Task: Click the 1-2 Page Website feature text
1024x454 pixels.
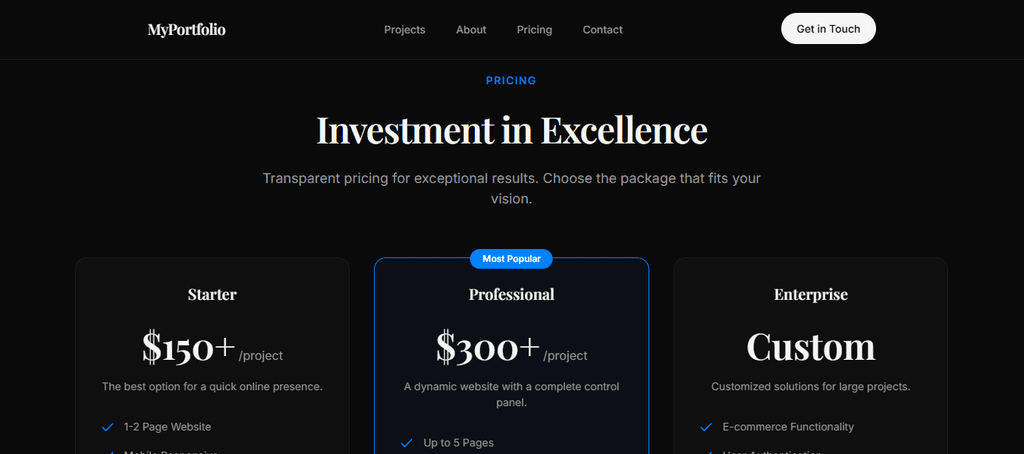Action: (x=167, y=427)
